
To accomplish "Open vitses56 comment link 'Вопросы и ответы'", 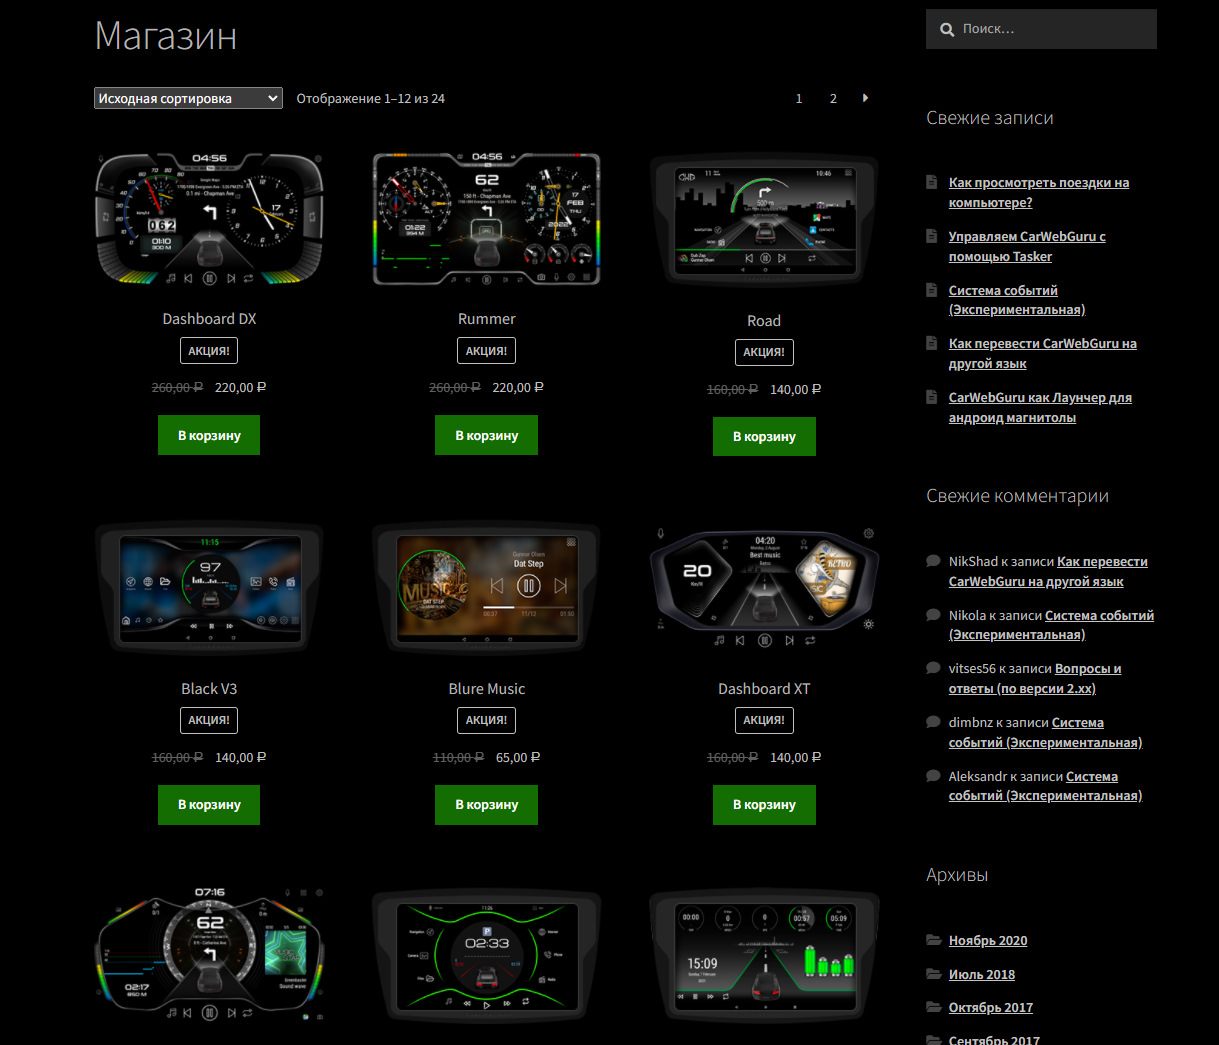I will (x=1035, y=679).
